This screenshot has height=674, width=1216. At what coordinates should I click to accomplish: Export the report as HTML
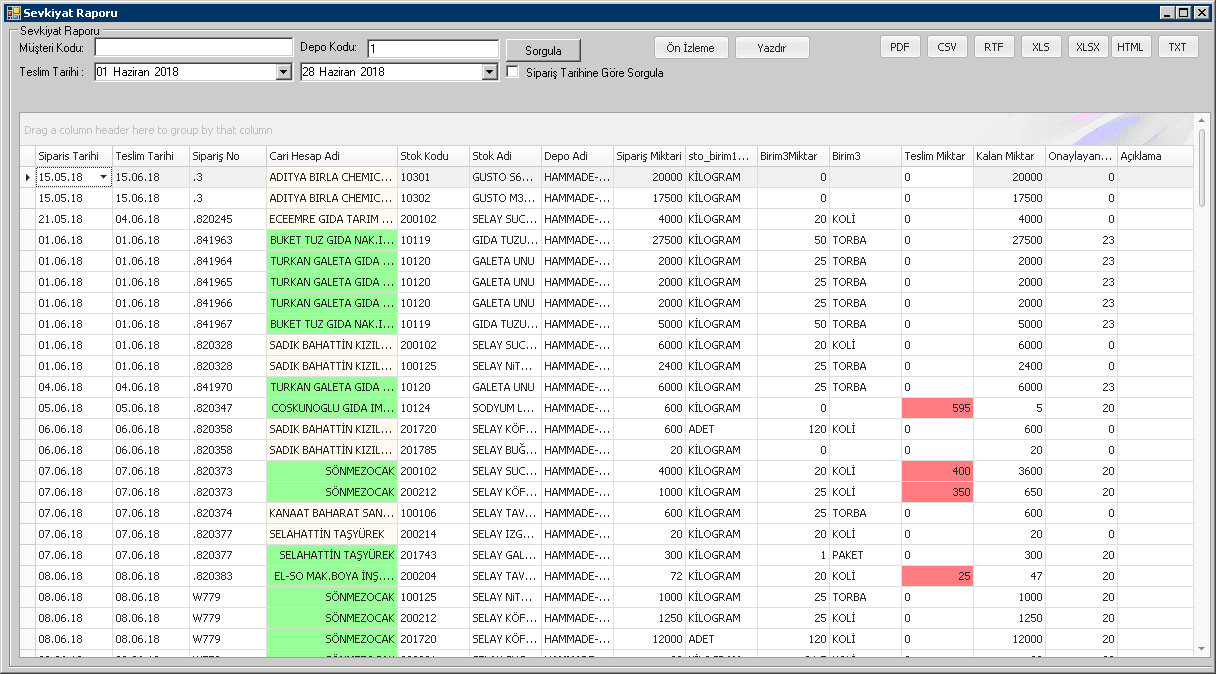click(x=1131, y=47)
